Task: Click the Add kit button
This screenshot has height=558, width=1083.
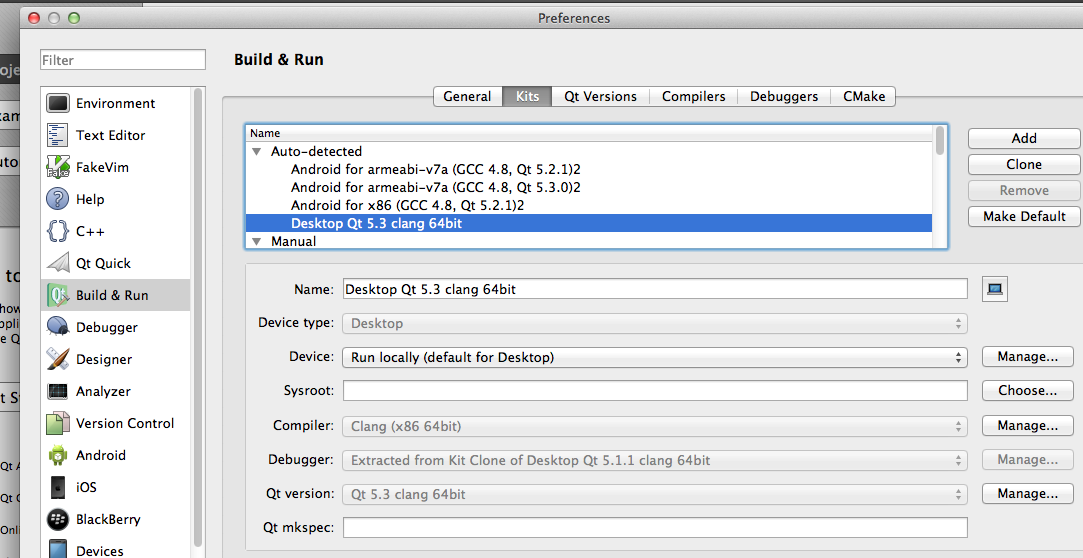Action: (1024, 138)
